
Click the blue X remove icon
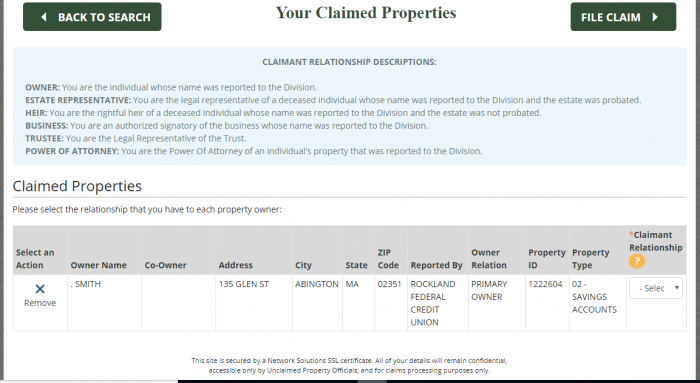point(40,289)
